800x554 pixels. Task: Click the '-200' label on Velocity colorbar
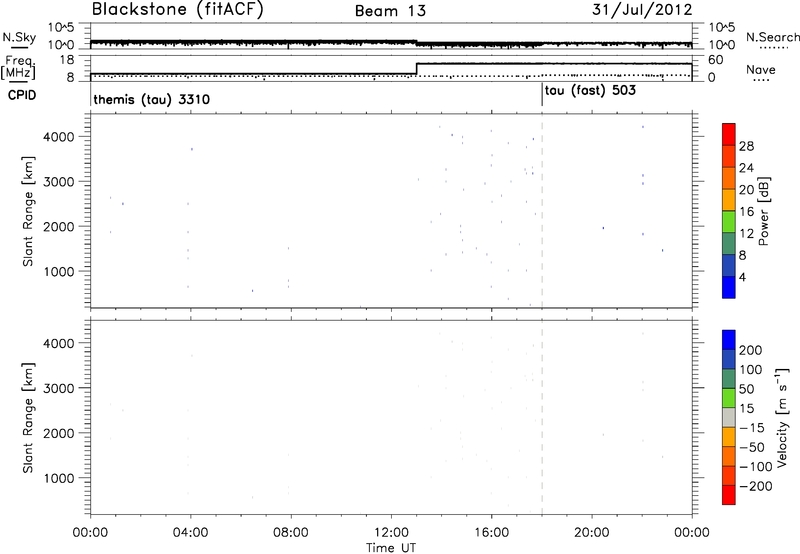coord(756,486)
